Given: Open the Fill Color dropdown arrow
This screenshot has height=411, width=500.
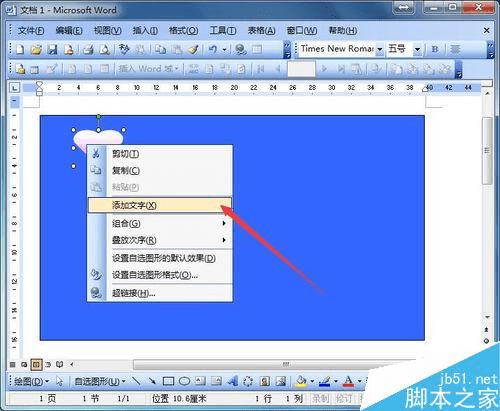Looking at the screenshot, I should click(x=312, y=381).
